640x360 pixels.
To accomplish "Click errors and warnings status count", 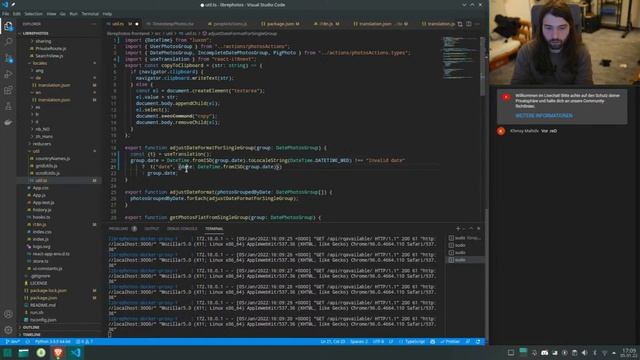I will tap(84, 342).
